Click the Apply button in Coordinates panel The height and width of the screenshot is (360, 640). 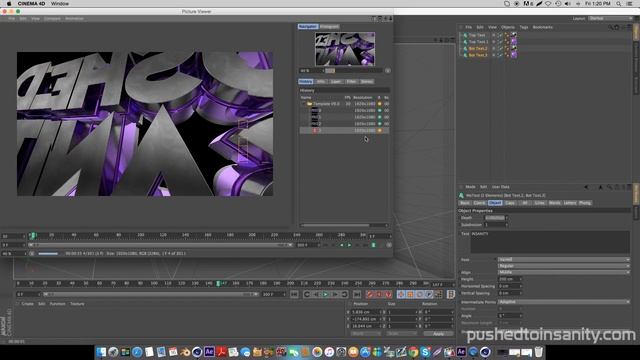point(438,333)
